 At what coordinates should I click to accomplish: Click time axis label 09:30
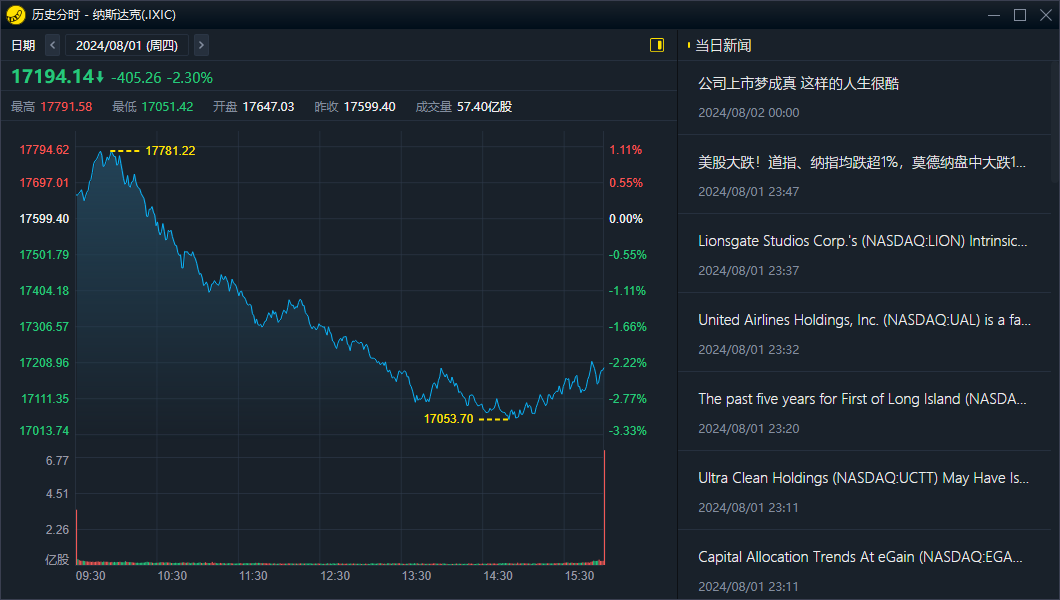pos(91,576)
